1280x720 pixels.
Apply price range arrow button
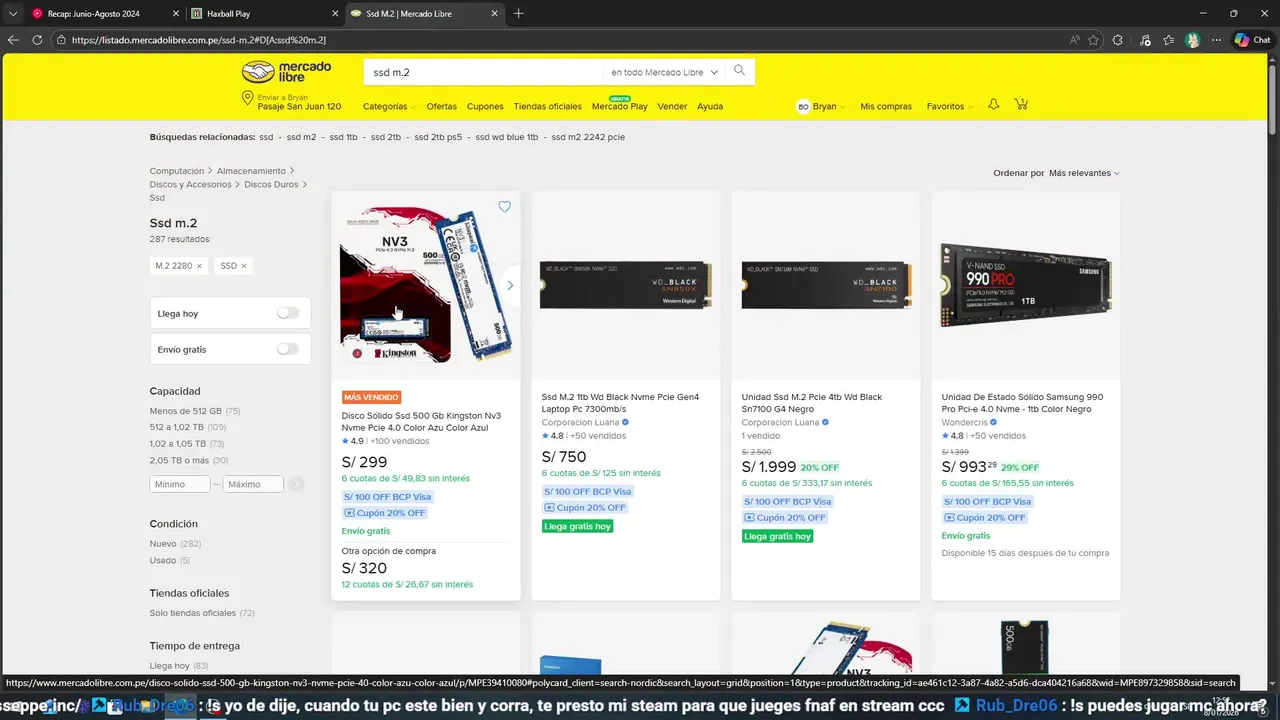[296, 484]
